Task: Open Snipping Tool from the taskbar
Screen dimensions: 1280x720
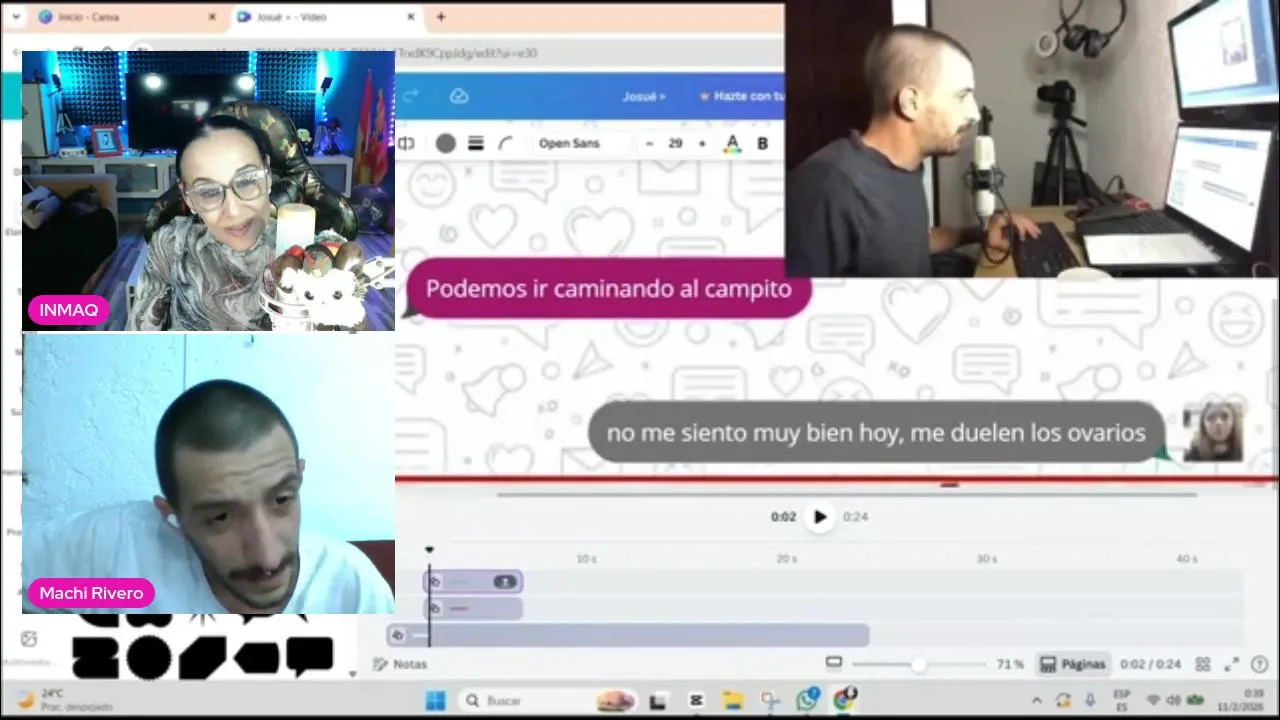Action: click(770, 701)
